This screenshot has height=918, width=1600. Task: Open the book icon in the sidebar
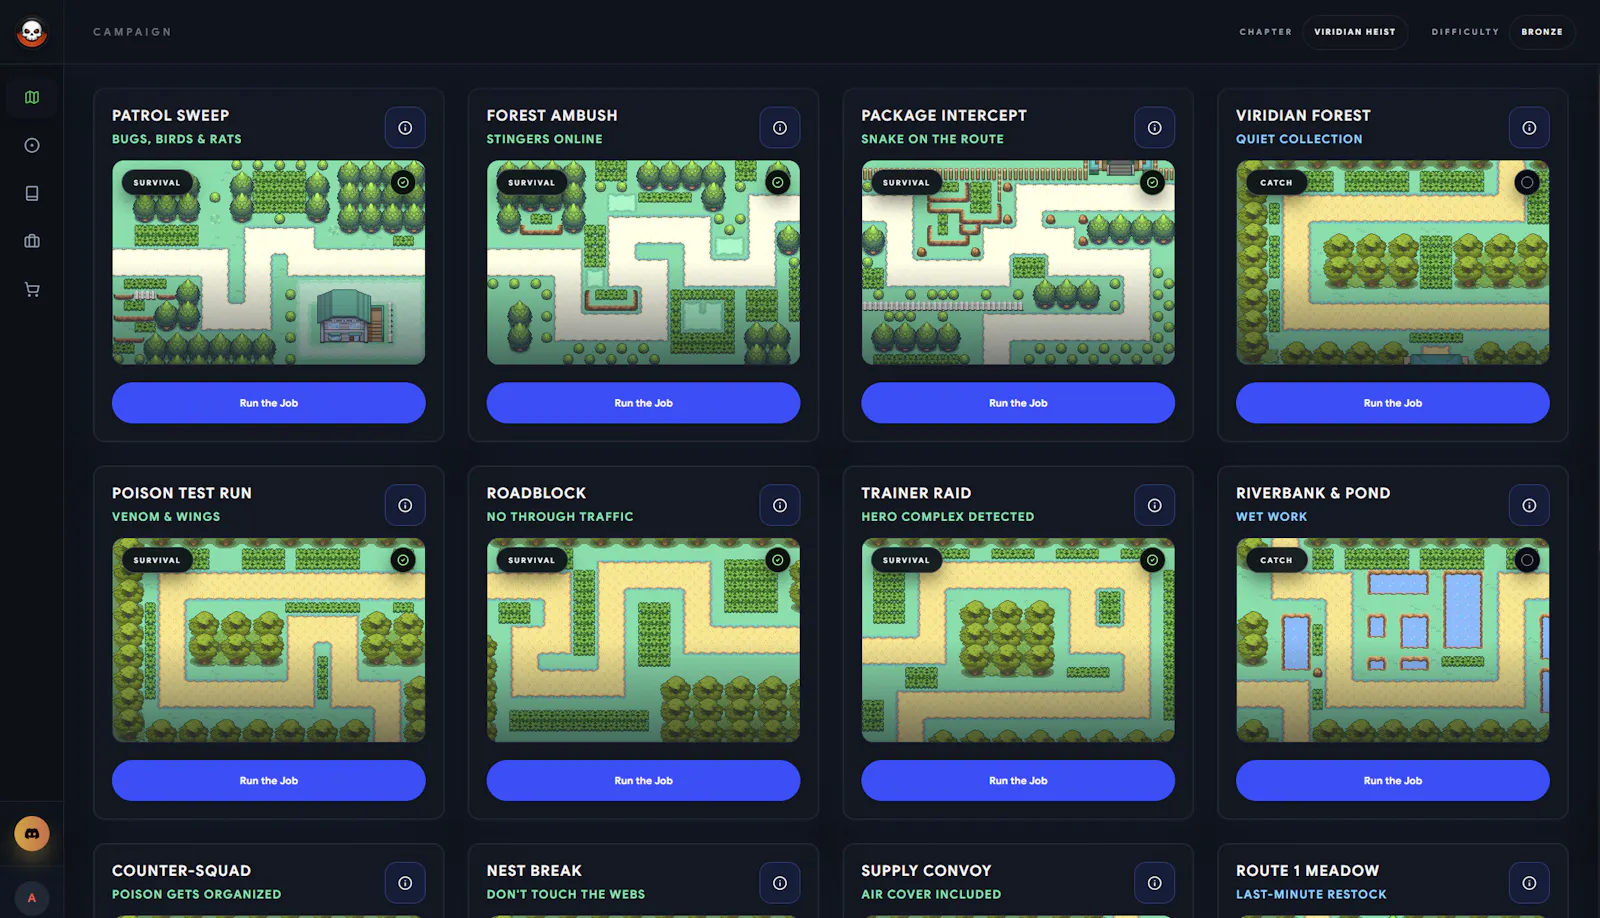tap(32, 194)
